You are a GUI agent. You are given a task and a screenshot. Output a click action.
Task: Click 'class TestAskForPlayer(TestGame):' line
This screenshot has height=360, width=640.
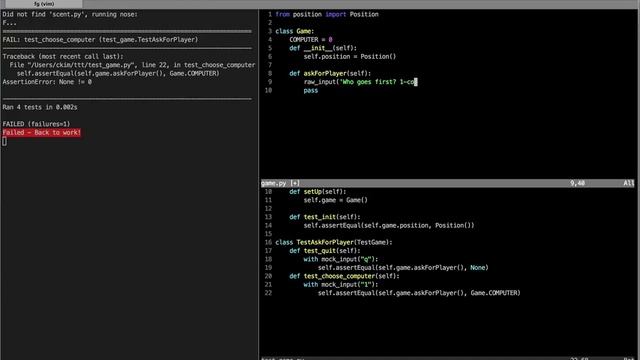[334, 242]
